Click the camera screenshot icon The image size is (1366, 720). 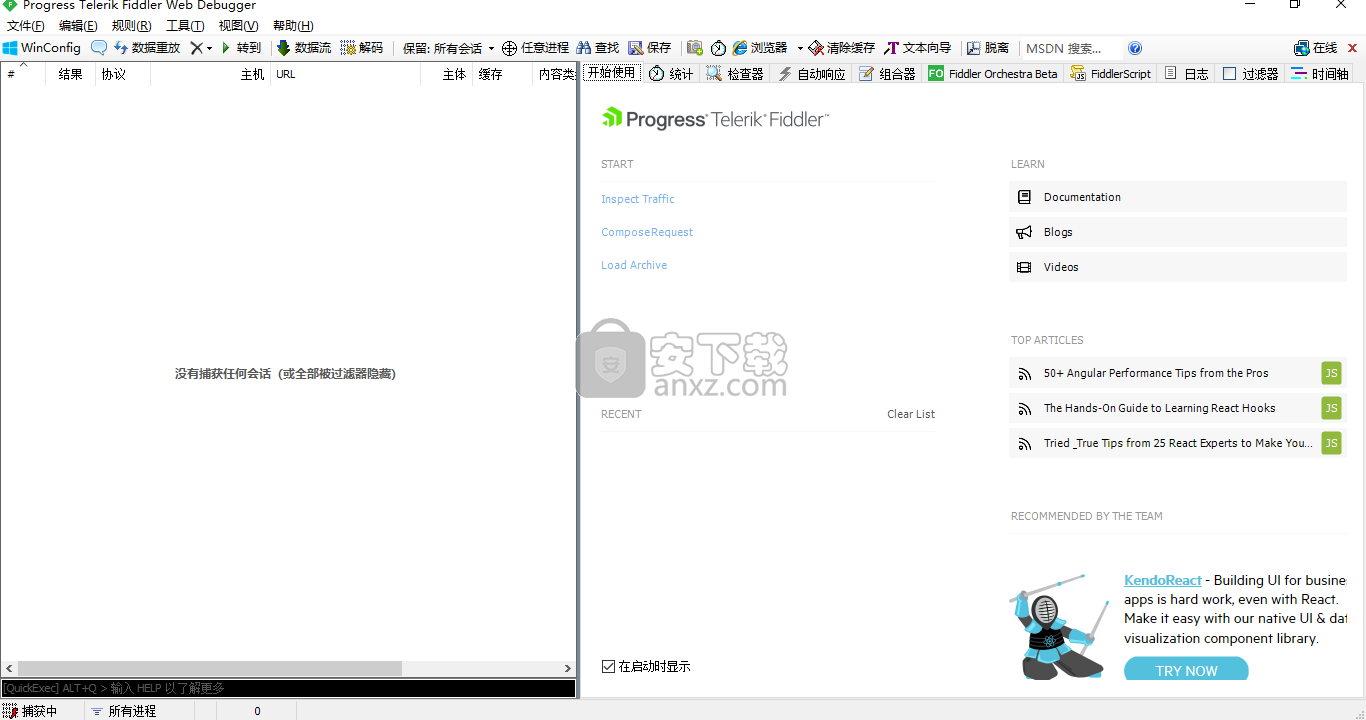point(695,48)
